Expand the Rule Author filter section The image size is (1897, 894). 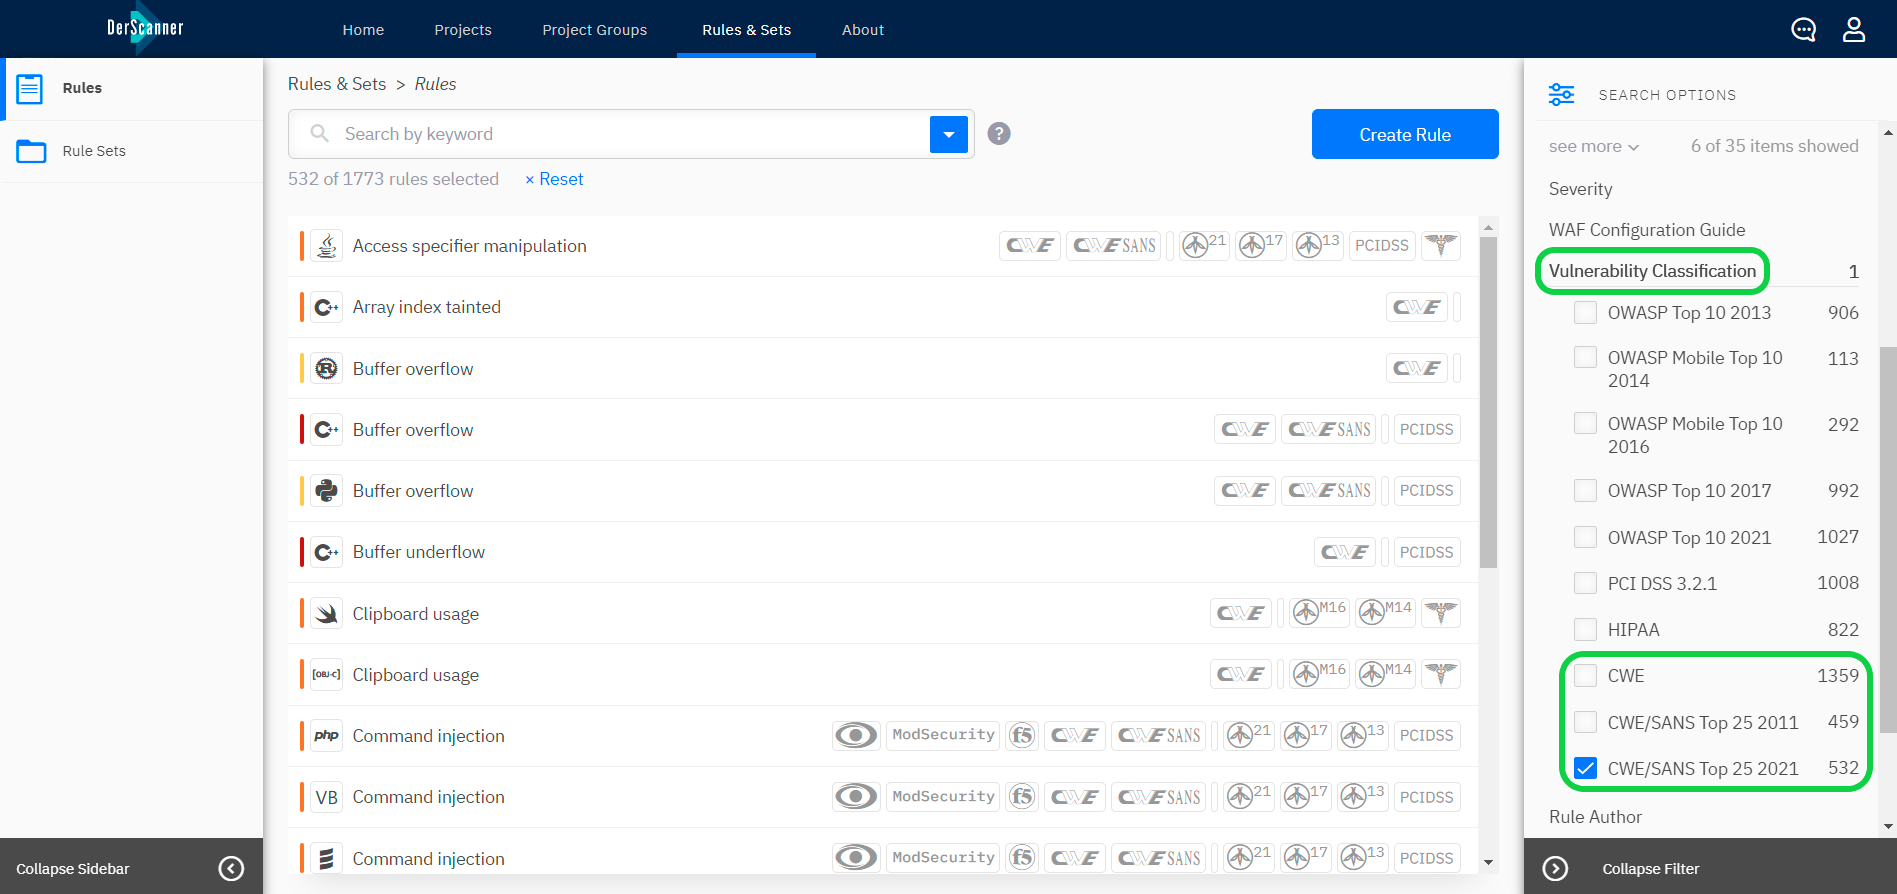click(1595, 817)
